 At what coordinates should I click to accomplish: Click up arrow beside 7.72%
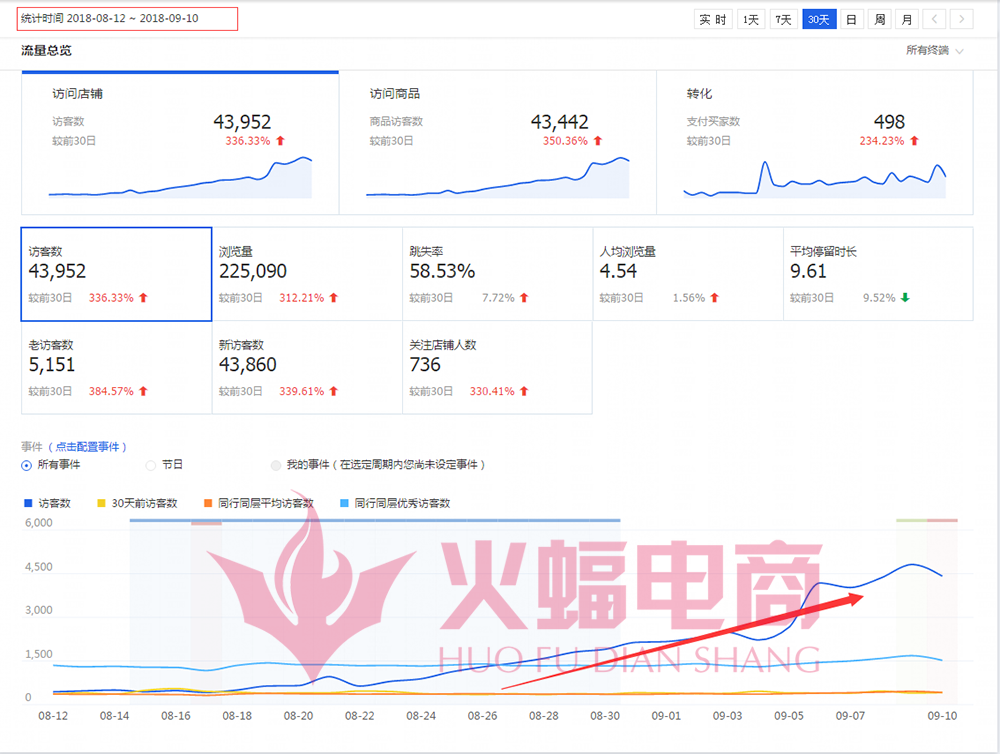(x=524, y=298)
